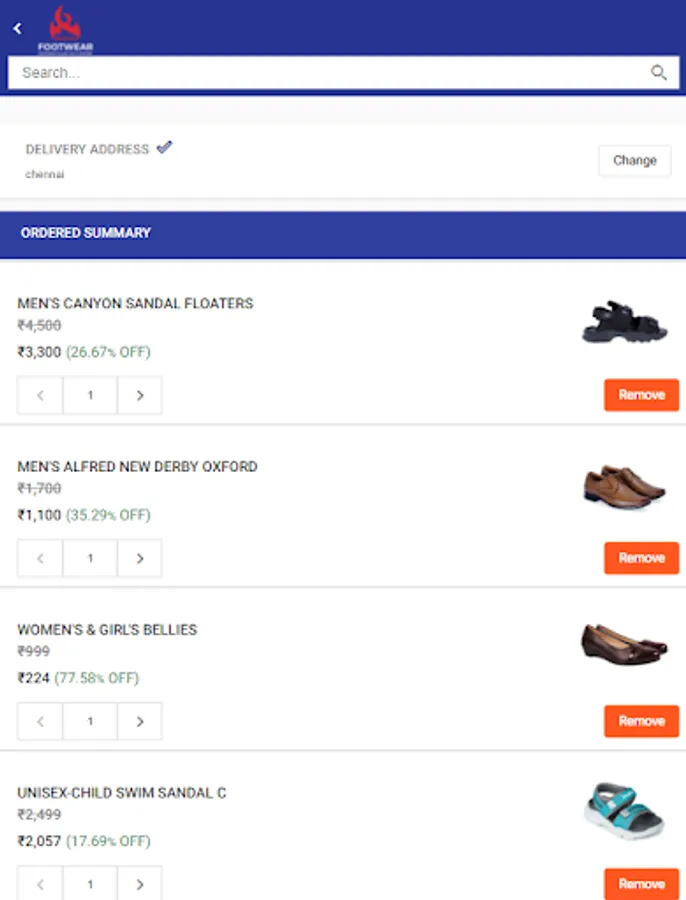Decrease quantity of Alfred Derby Oxford
This screenshot has width=686, height=900.
point(41,558)
